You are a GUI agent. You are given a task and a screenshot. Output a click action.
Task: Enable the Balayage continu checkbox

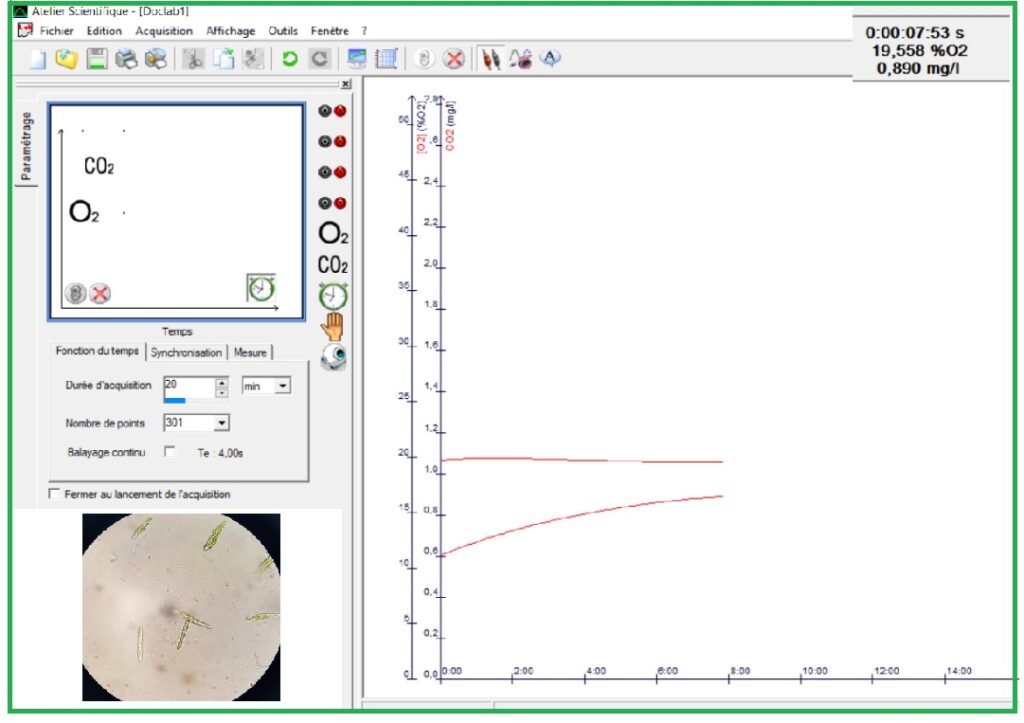169,452
